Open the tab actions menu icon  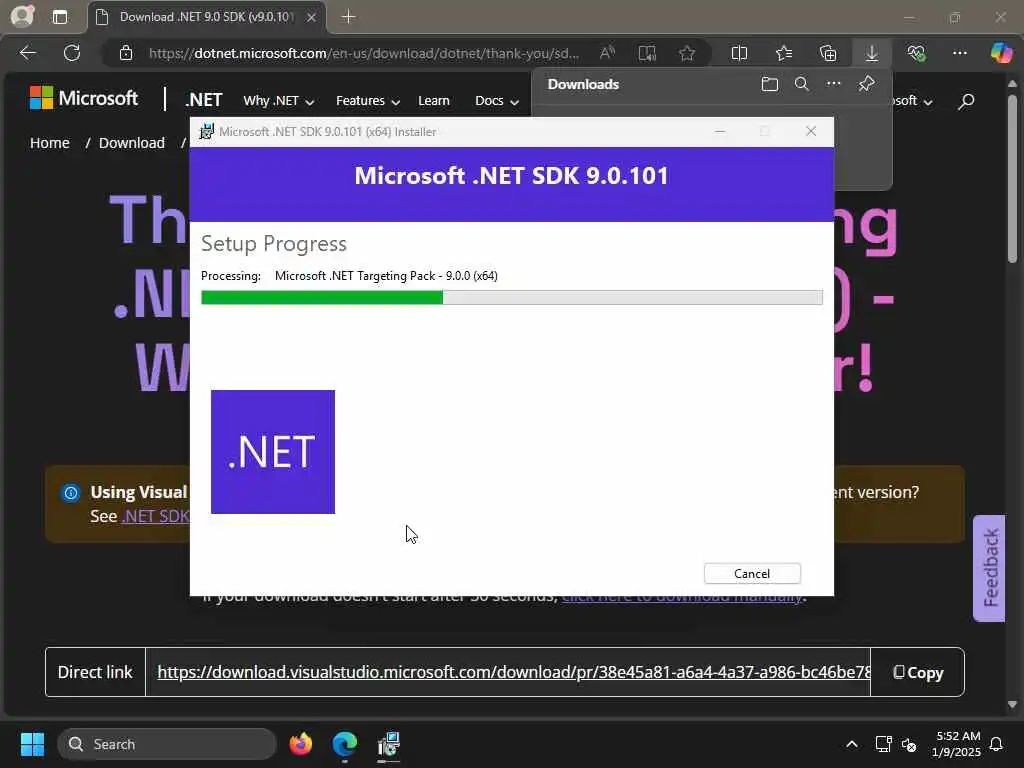60,17
